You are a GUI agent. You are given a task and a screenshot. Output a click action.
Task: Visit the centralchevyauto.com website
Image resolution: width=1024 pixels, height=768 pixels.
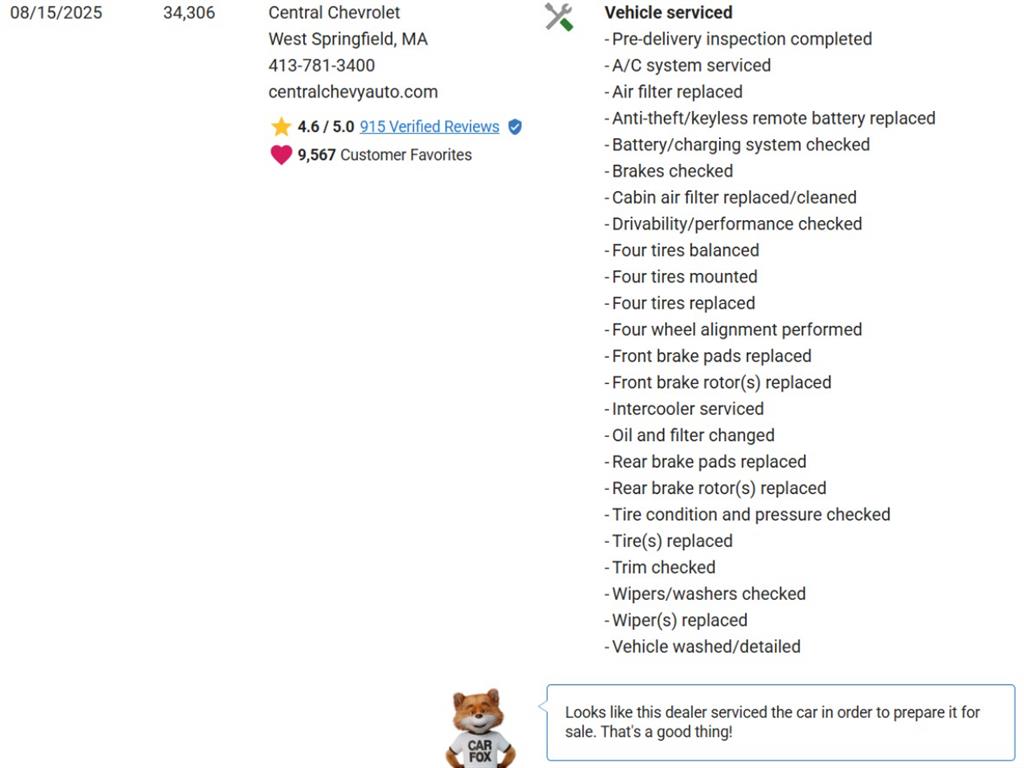click(x=353, y=92)
